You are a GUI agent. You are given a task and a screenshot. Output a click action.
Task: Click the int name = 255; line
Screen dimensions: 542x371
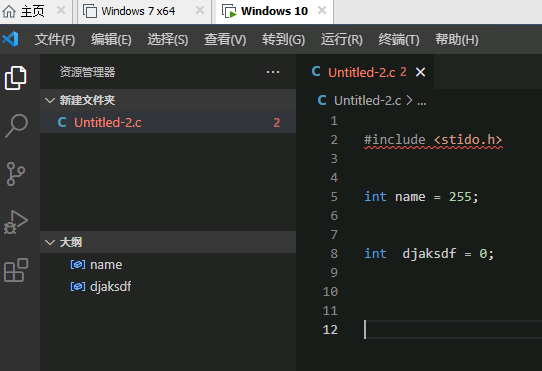(421, 197)
